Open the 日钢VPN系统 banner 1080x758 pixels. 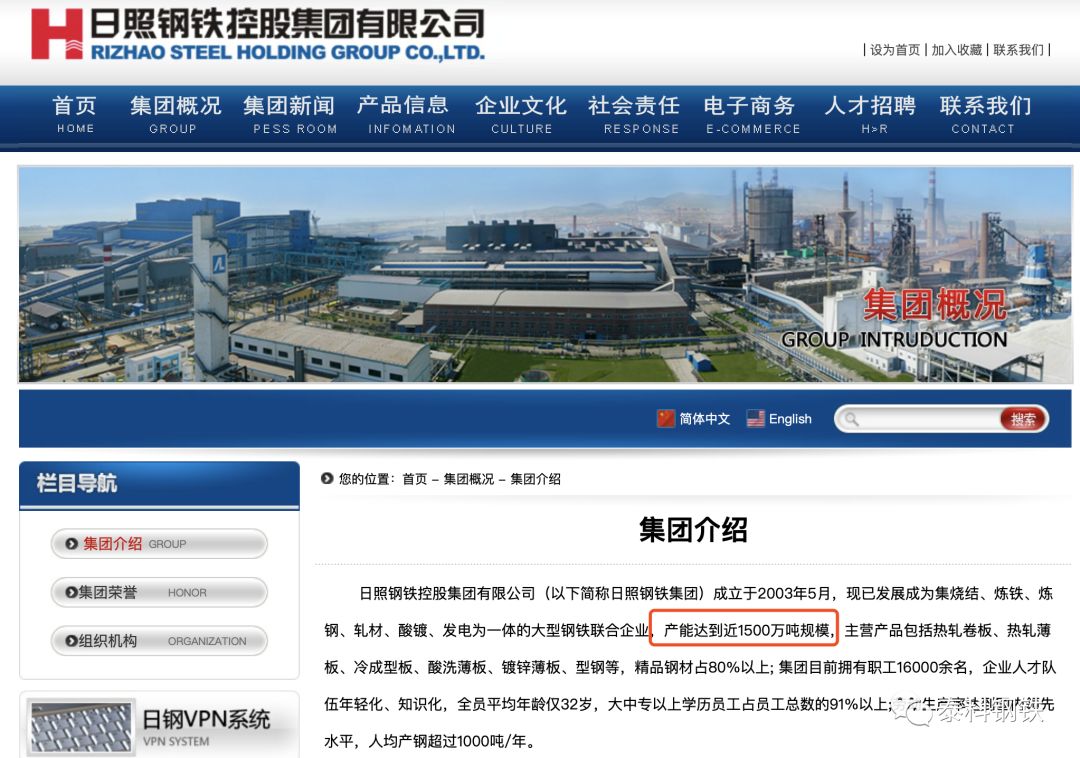coord(160,726)
